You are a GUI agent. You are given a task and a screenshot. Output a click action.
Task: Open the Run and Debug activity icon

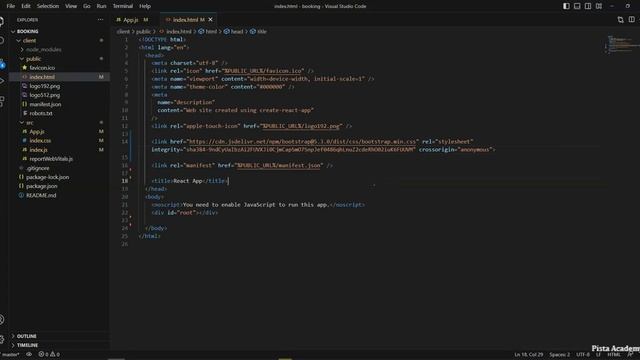tap(2, 81)
